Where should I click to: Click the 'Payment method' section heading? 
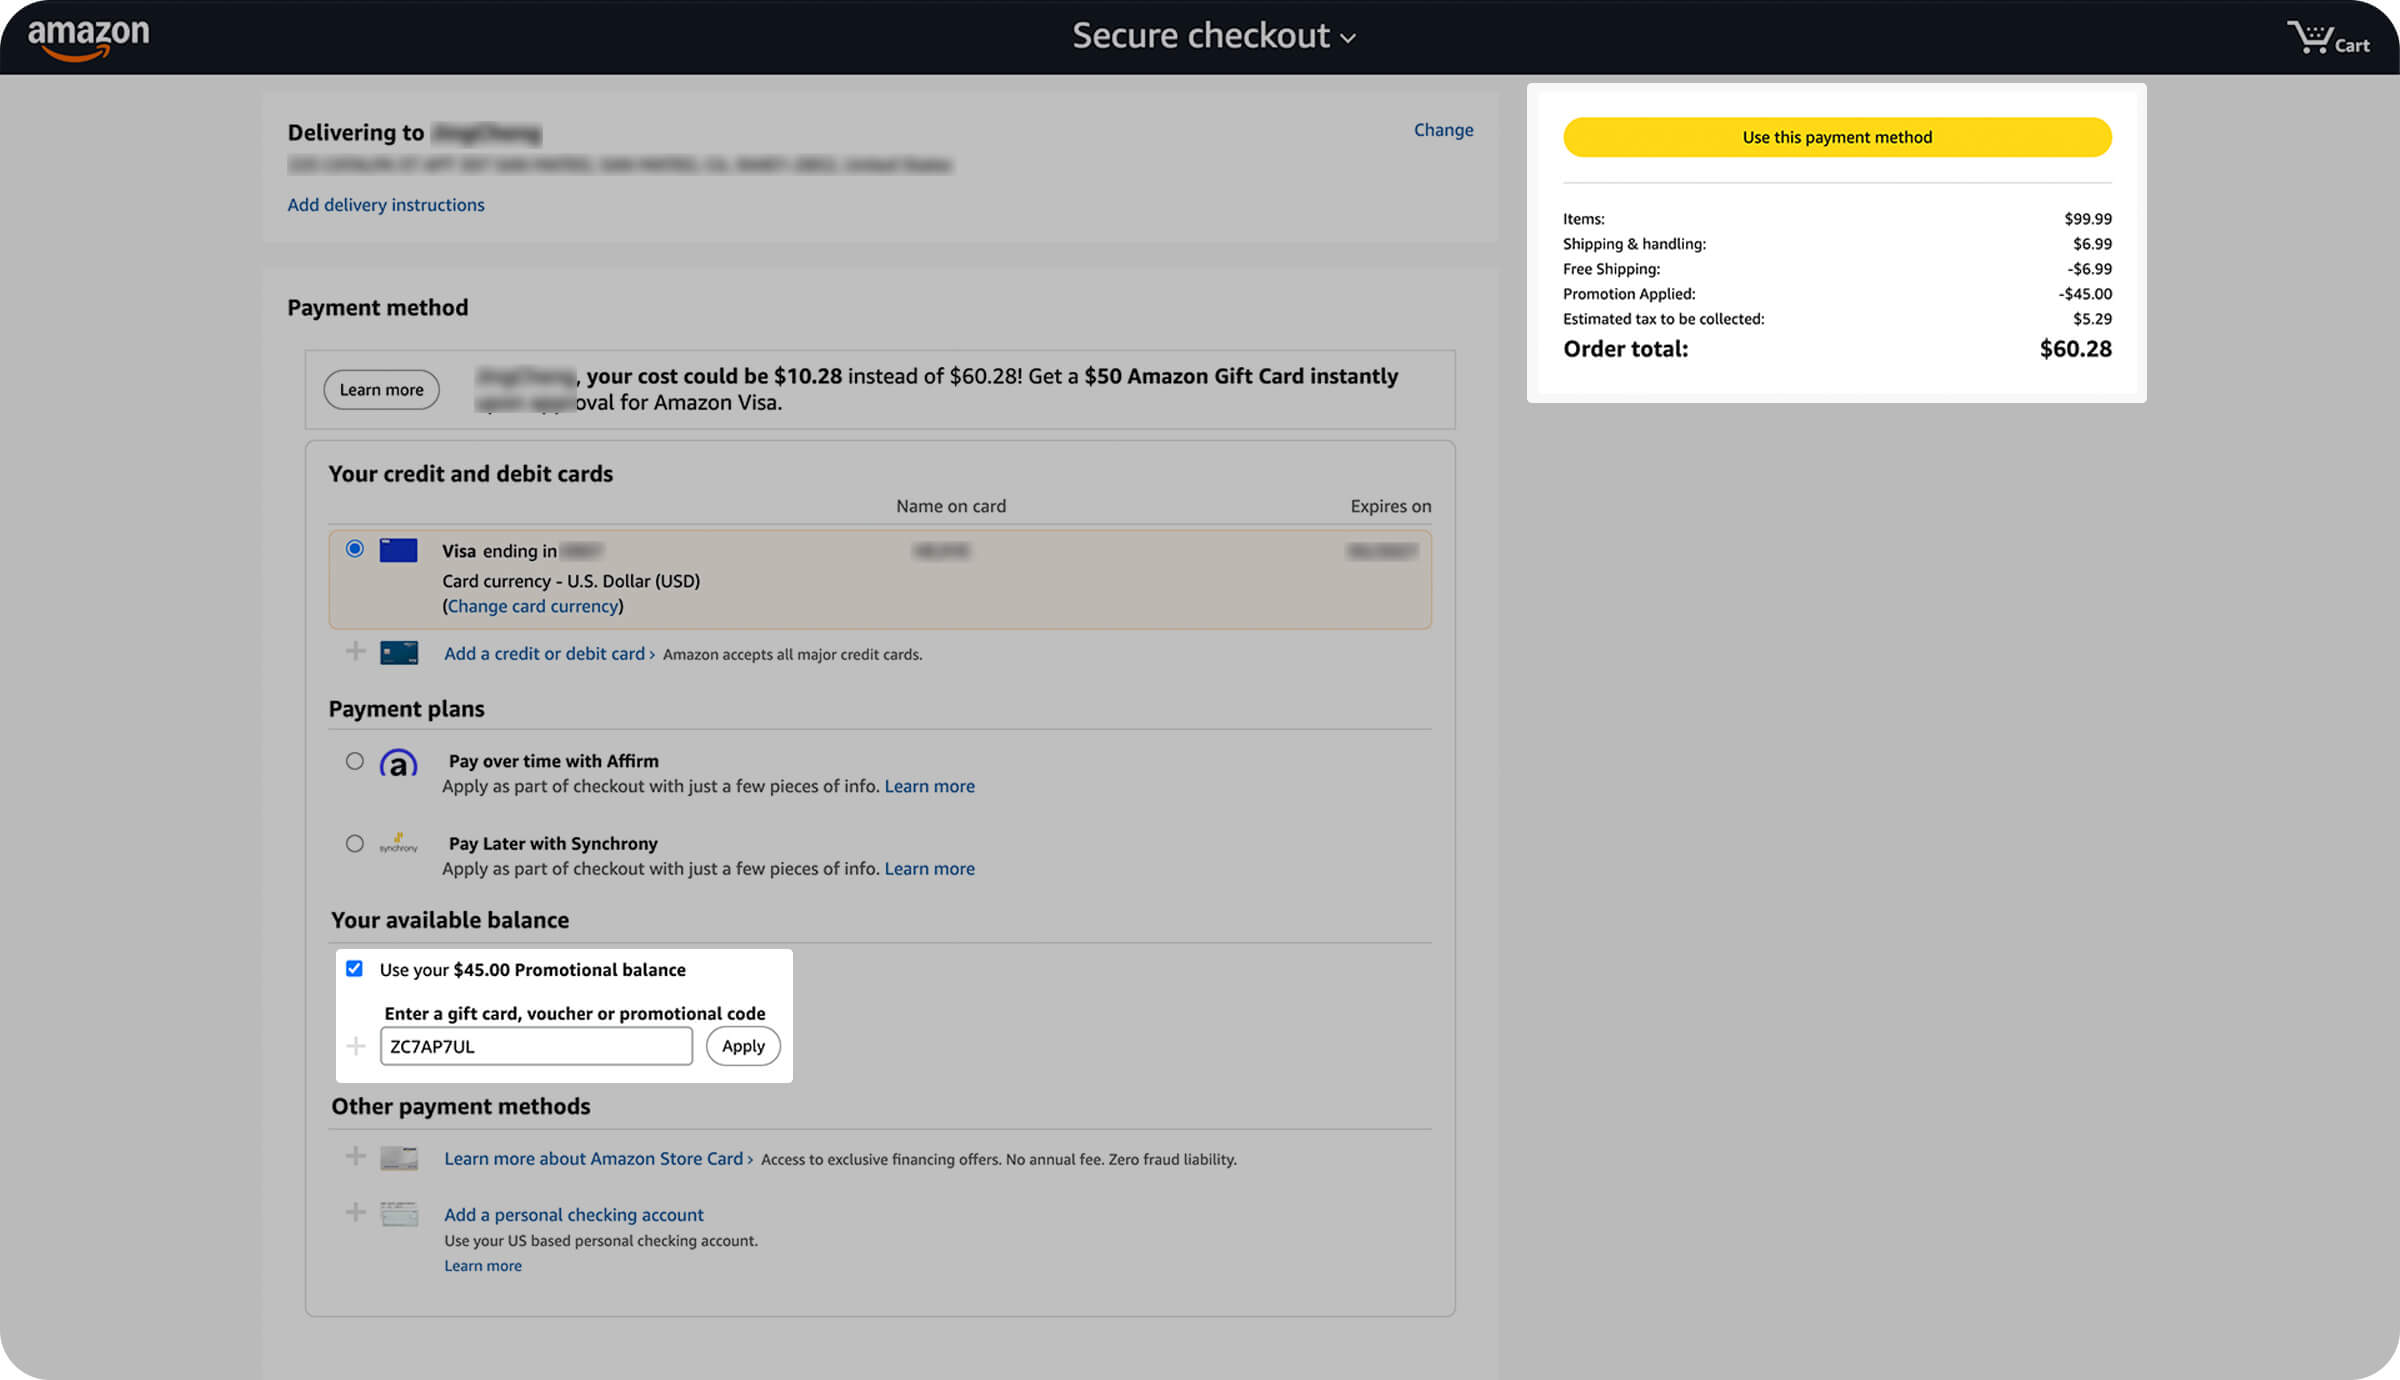378,308
